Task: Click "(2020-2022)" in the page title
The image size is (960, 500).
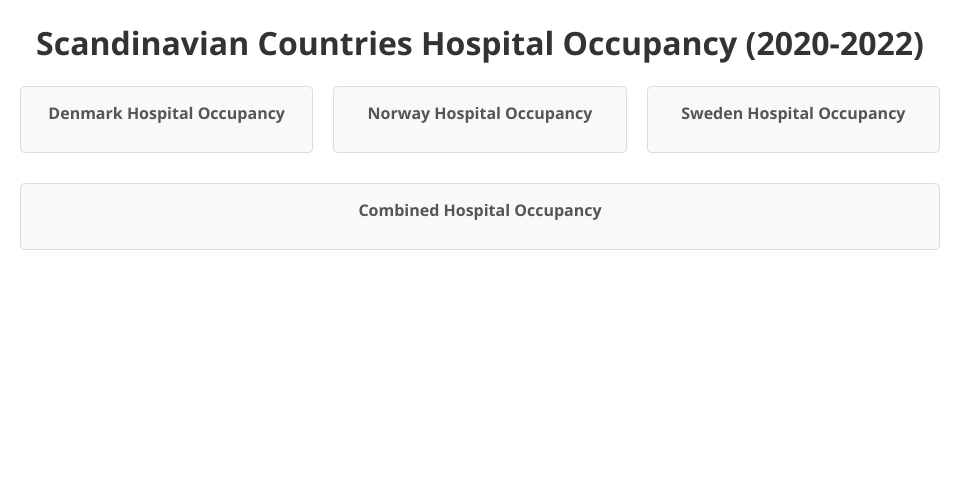Action: (x=834, y=45)
